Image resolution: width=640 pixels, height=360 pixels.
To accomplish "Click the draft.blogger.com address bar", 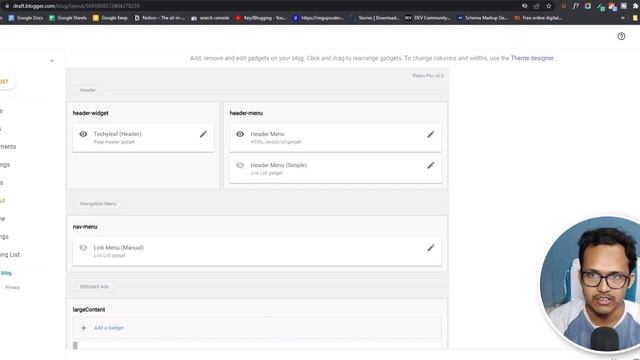I will point(76,6).
